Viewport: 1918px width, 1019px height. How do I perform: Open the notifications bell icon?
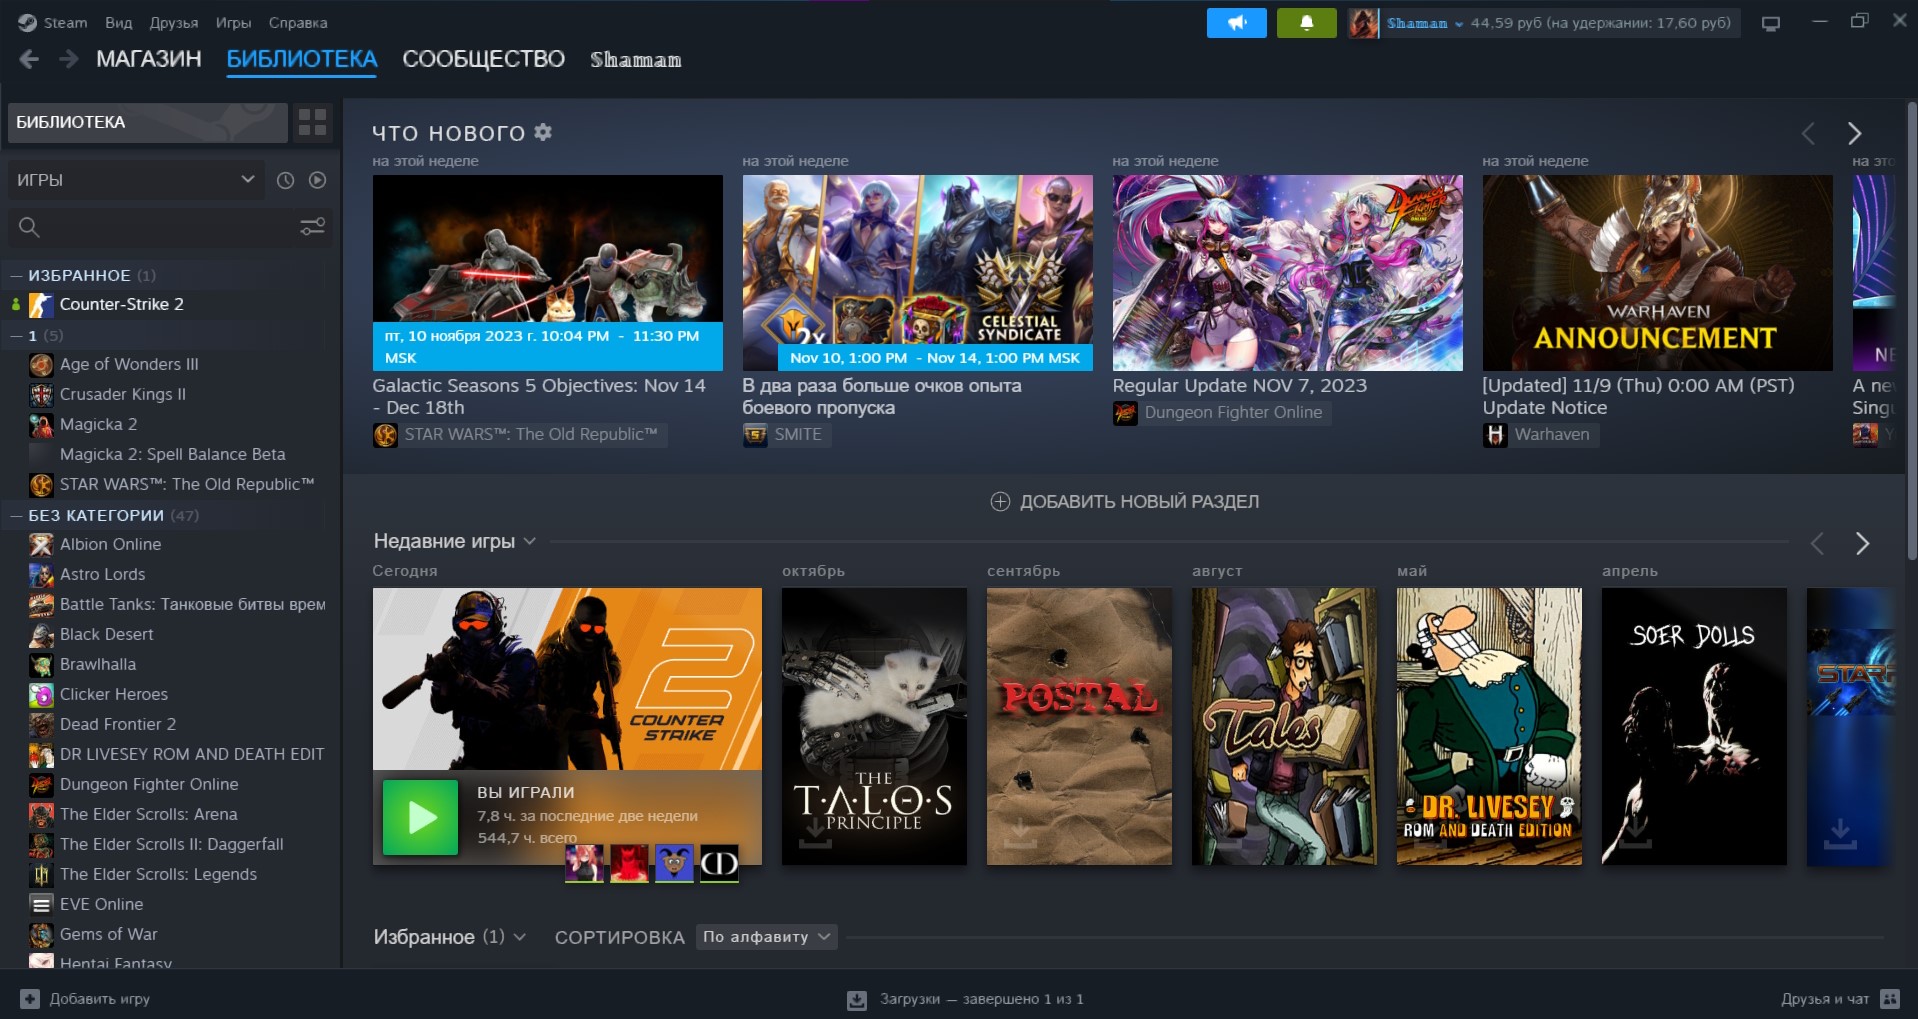pyautogui.click(x=1306, y=23)
